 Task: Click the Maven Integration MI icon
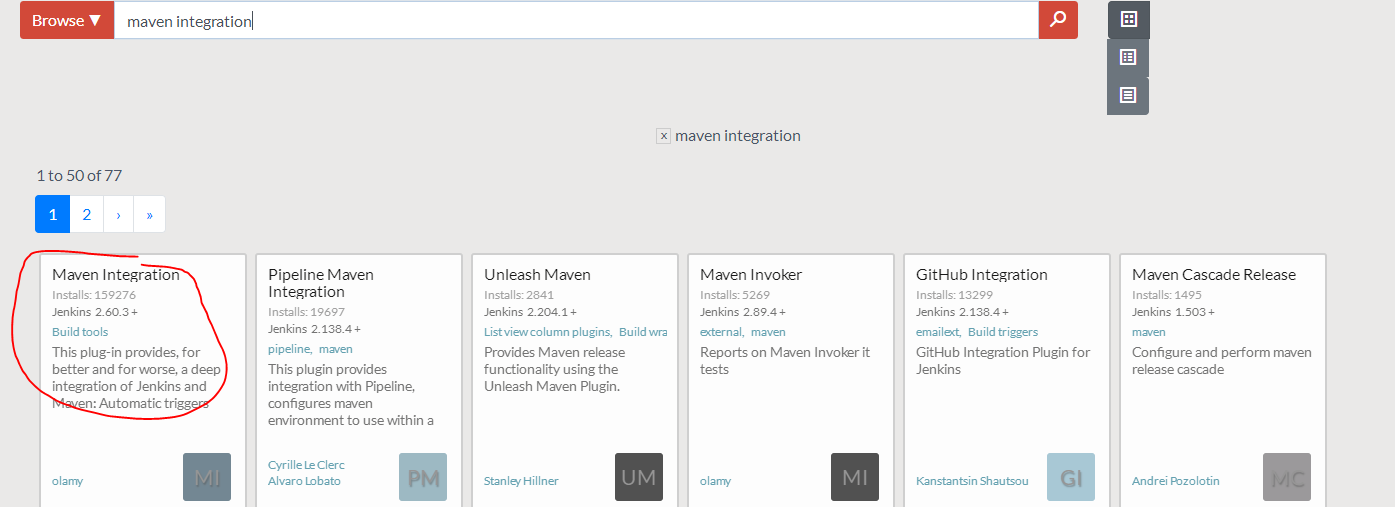[207, 477]
